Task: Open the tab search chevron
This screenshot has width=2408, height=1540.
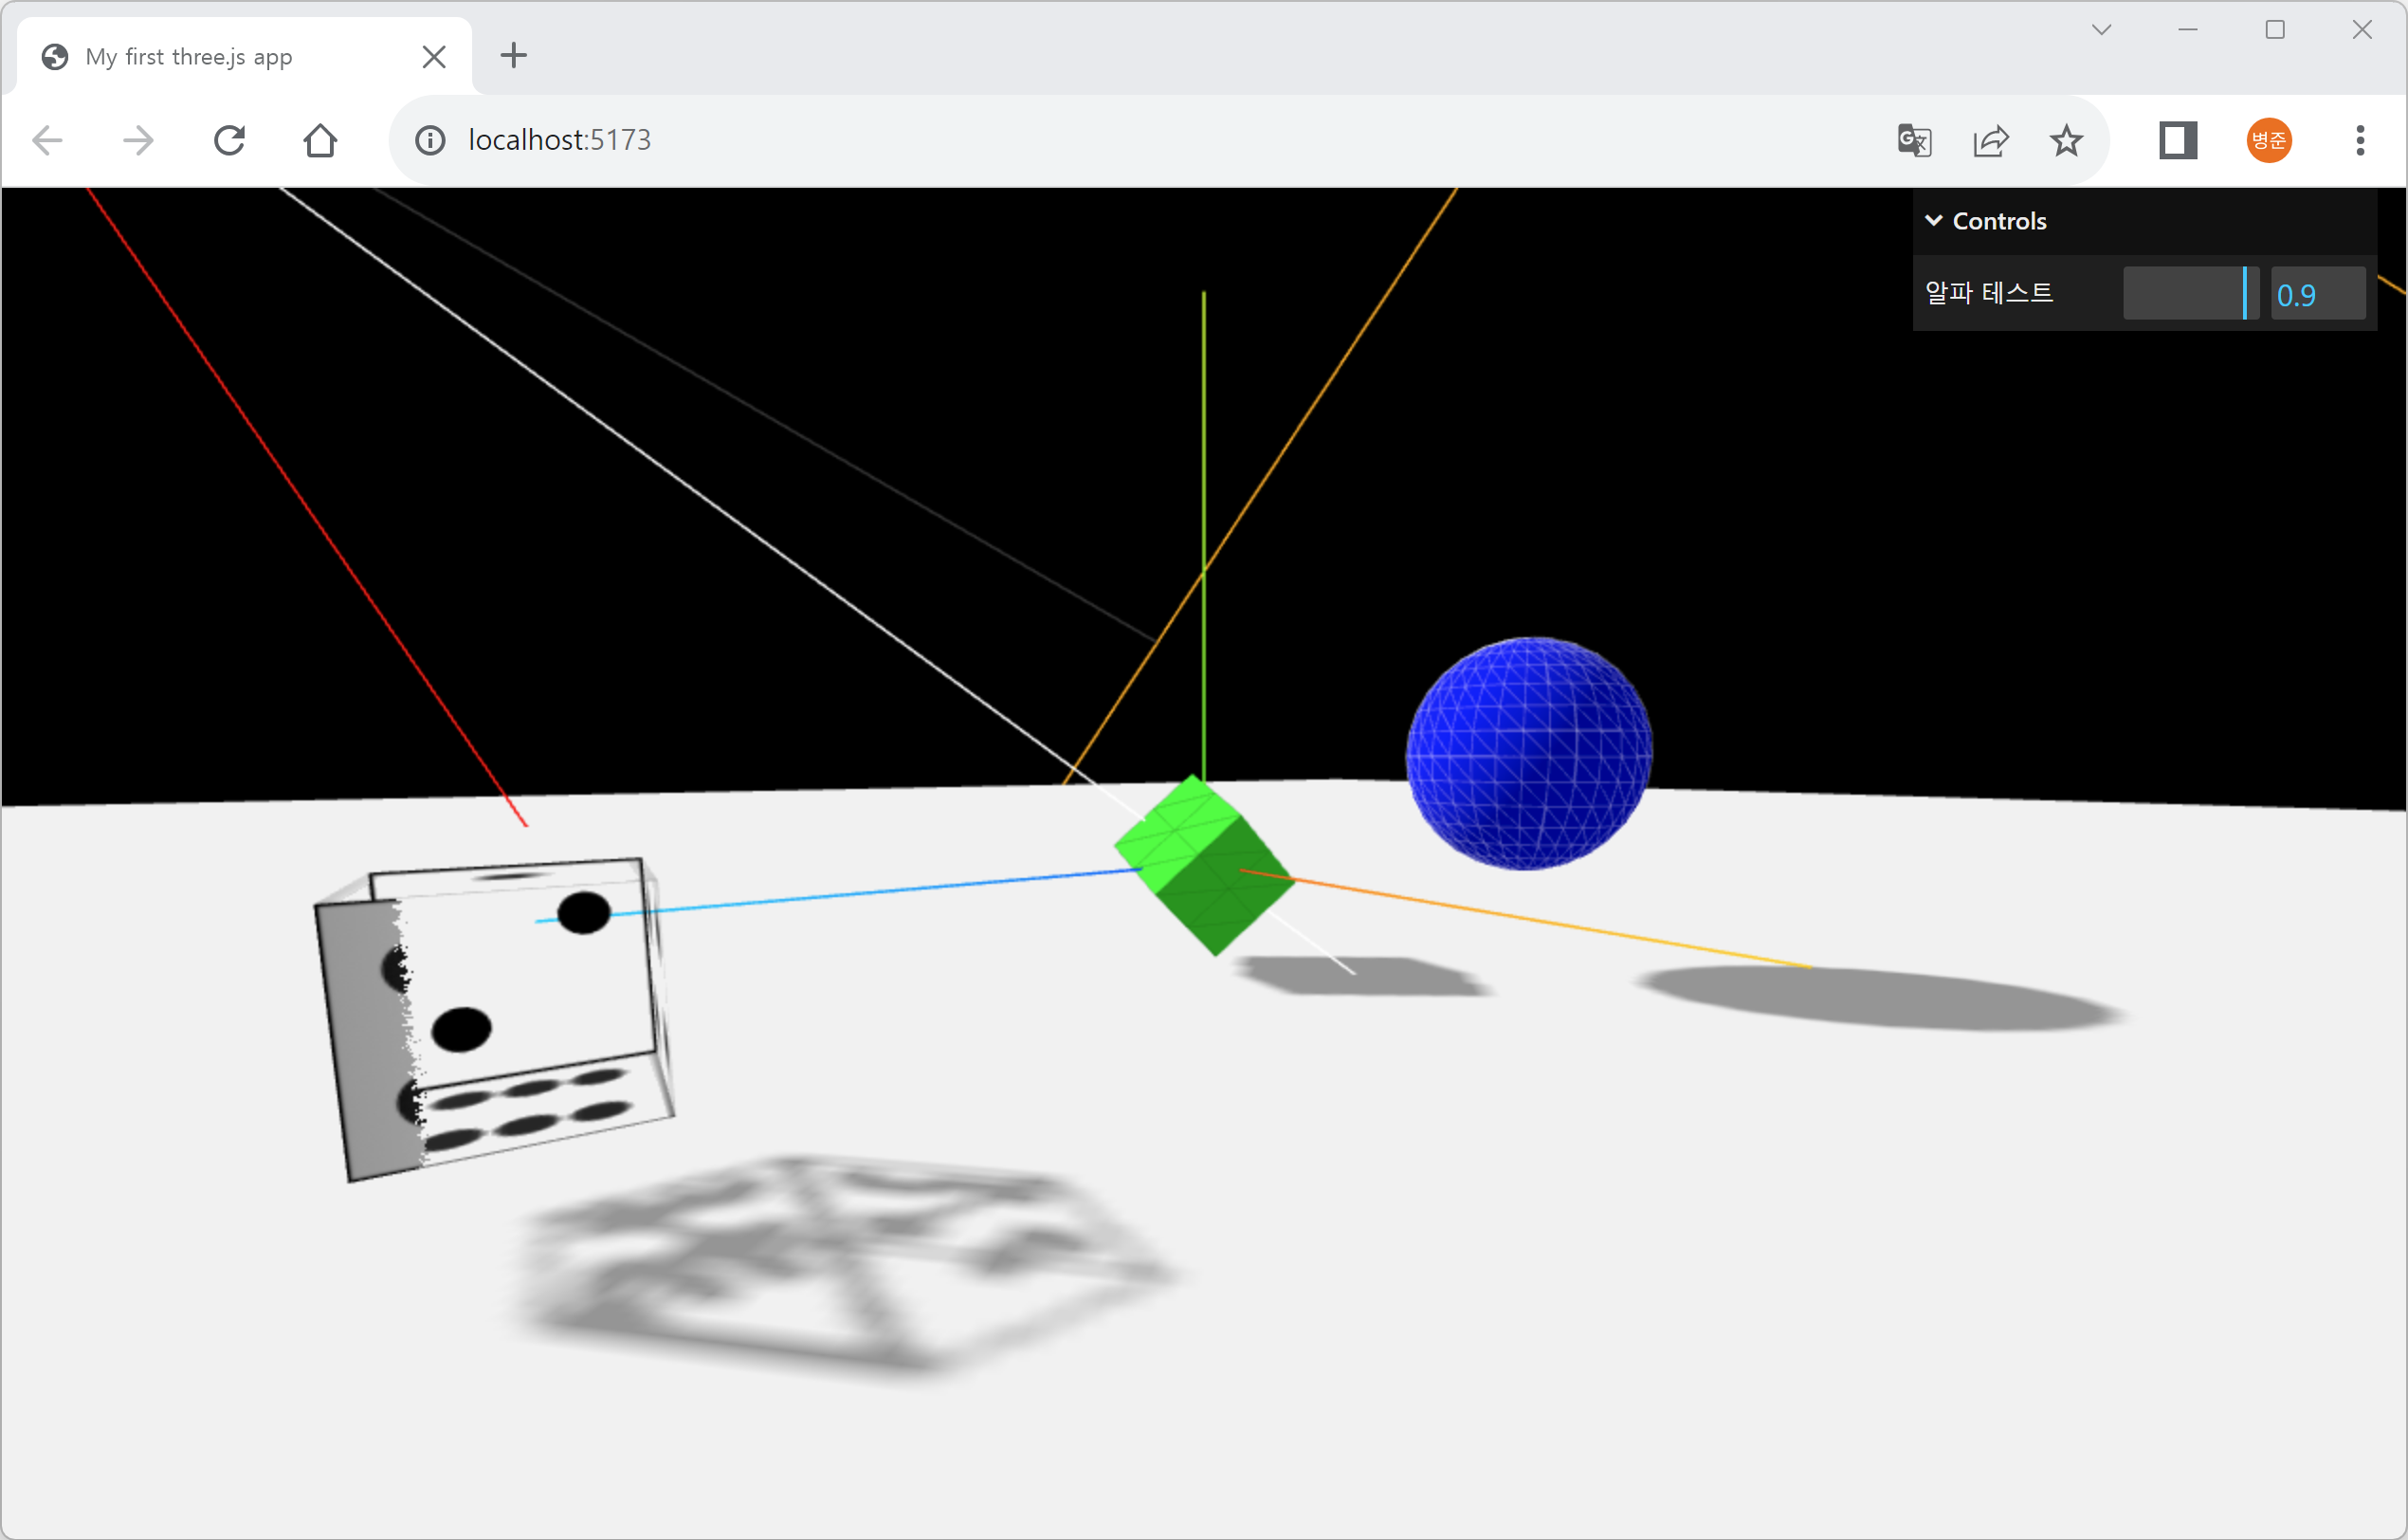Action: tap(2101, 30)
